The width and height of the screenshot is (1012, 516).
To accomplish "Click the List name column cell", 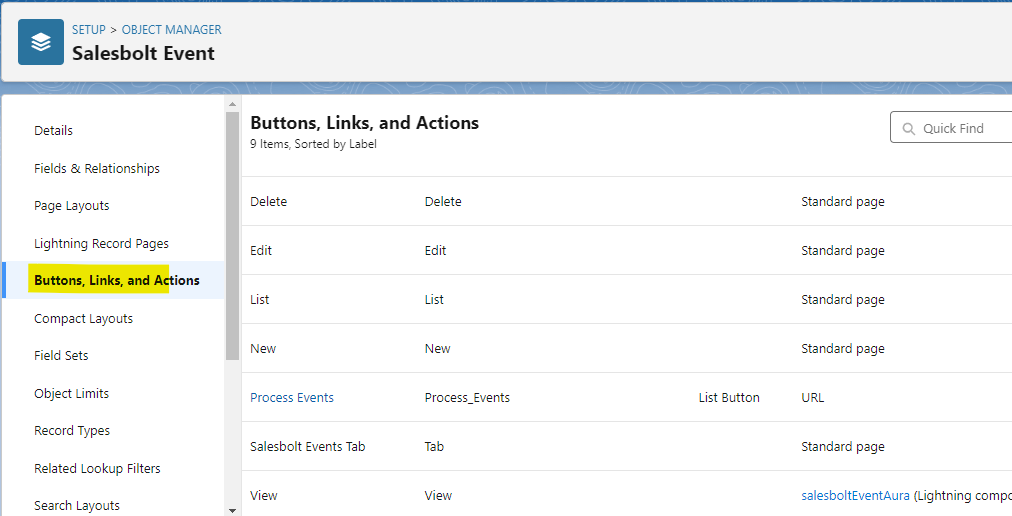I will (434, 300).
